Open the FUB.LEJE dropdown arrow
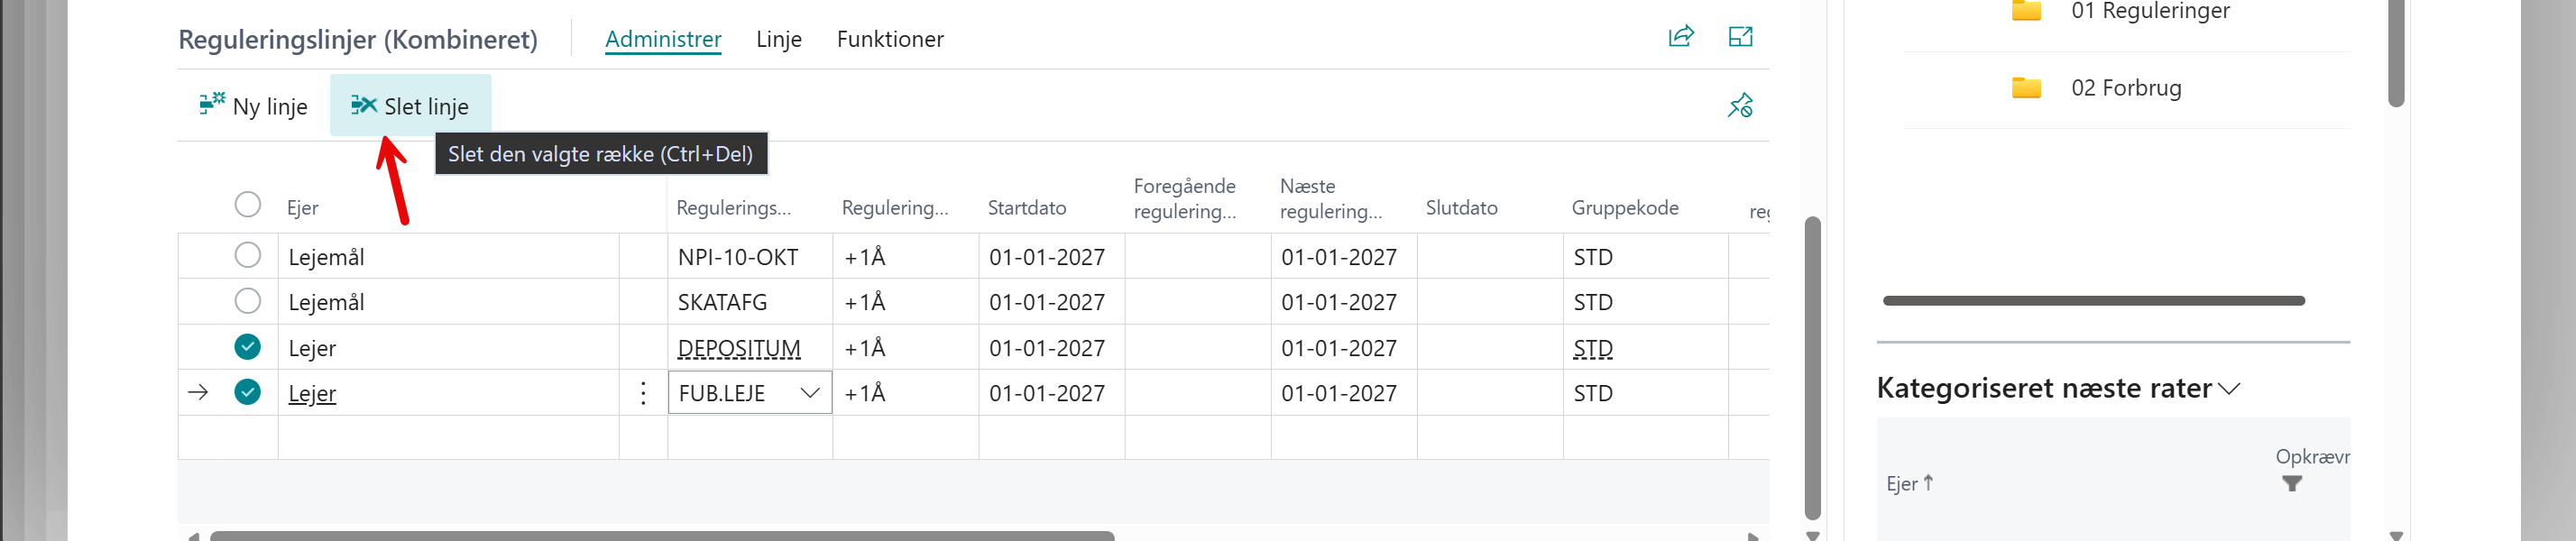Screen dimensions: 2576x541 (x=810, y=393)
